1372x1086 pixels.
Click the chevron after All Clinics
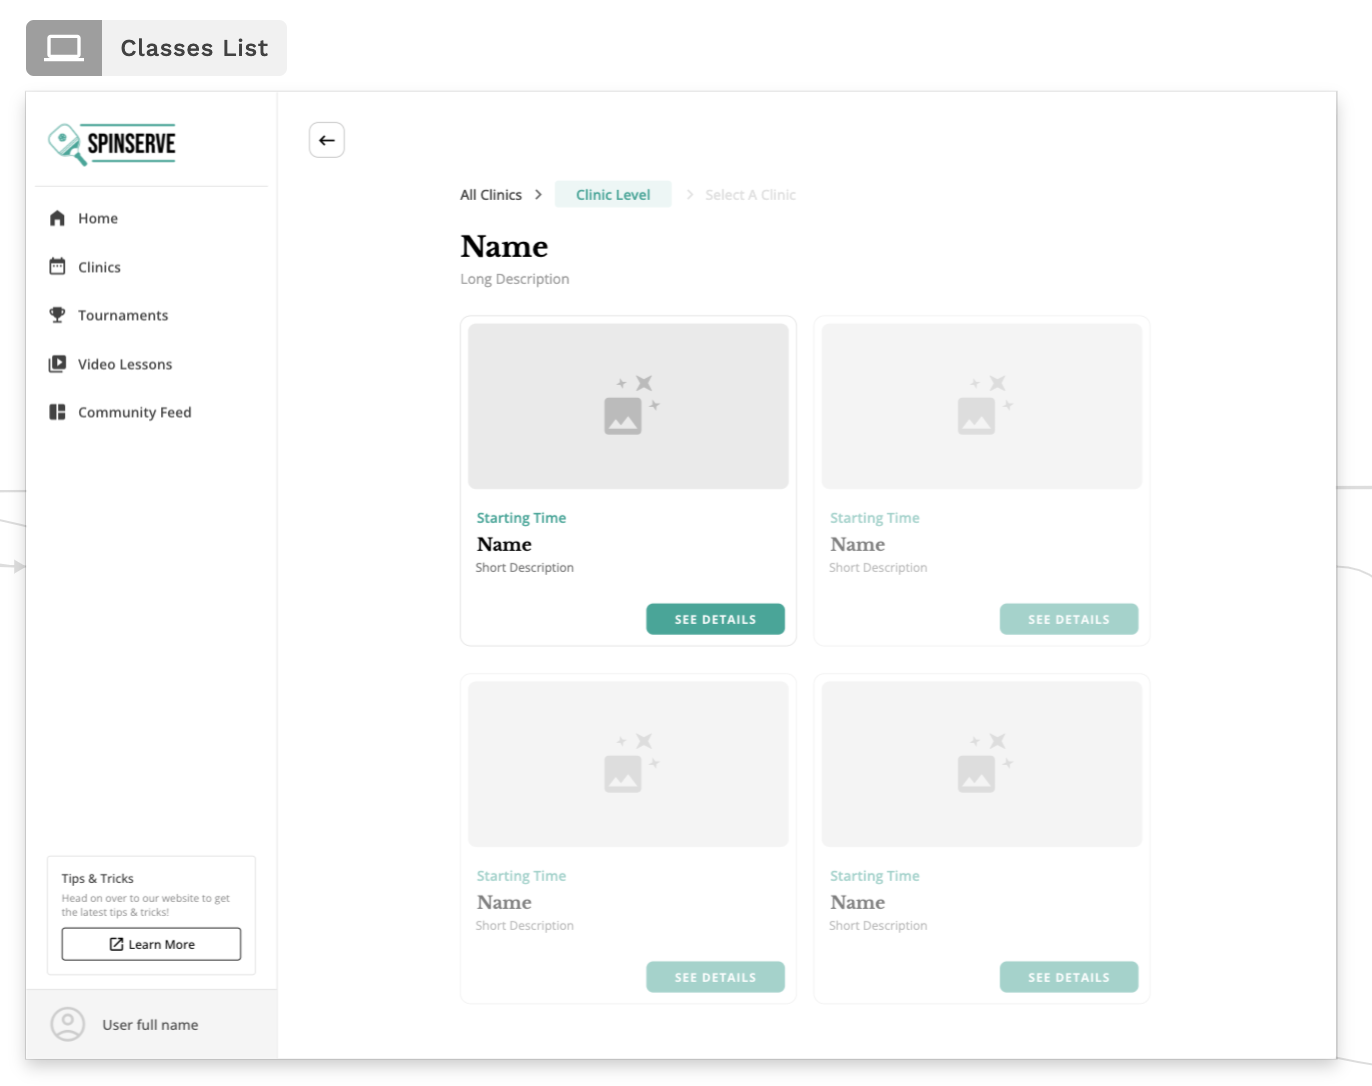(x=538, y=195)
